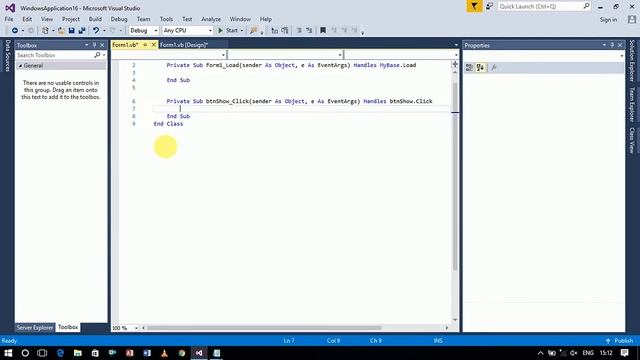Viewport: 640px width, 360px height.
Task: Open Property Pages wrench icon
Action: tap(493, 68)
